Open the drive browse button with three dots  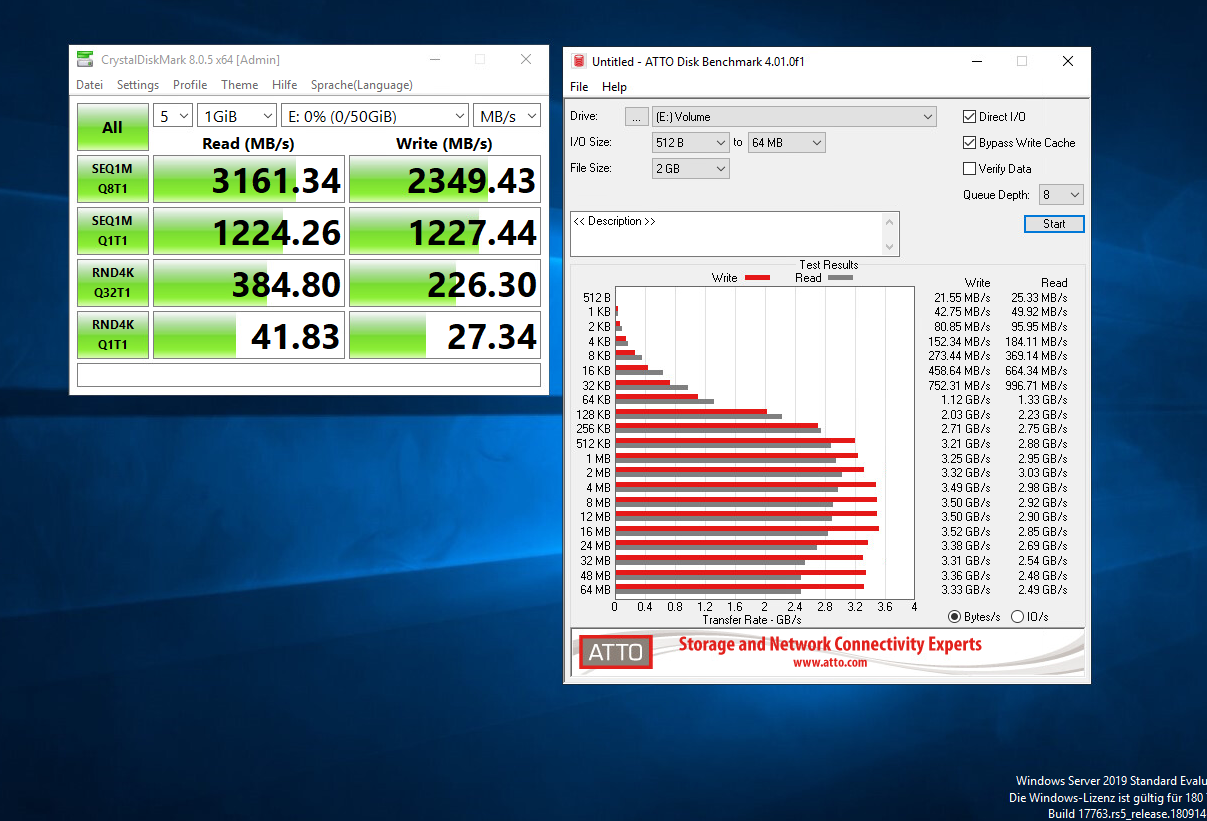(x=636, y=117)
